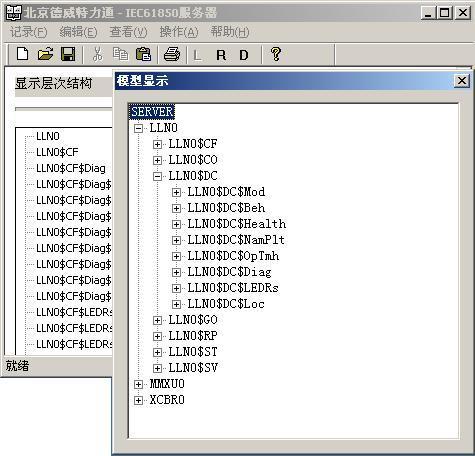The image size is (475, 456).
Task: Save using the floppy disk icon
Action: coord(68,54)
